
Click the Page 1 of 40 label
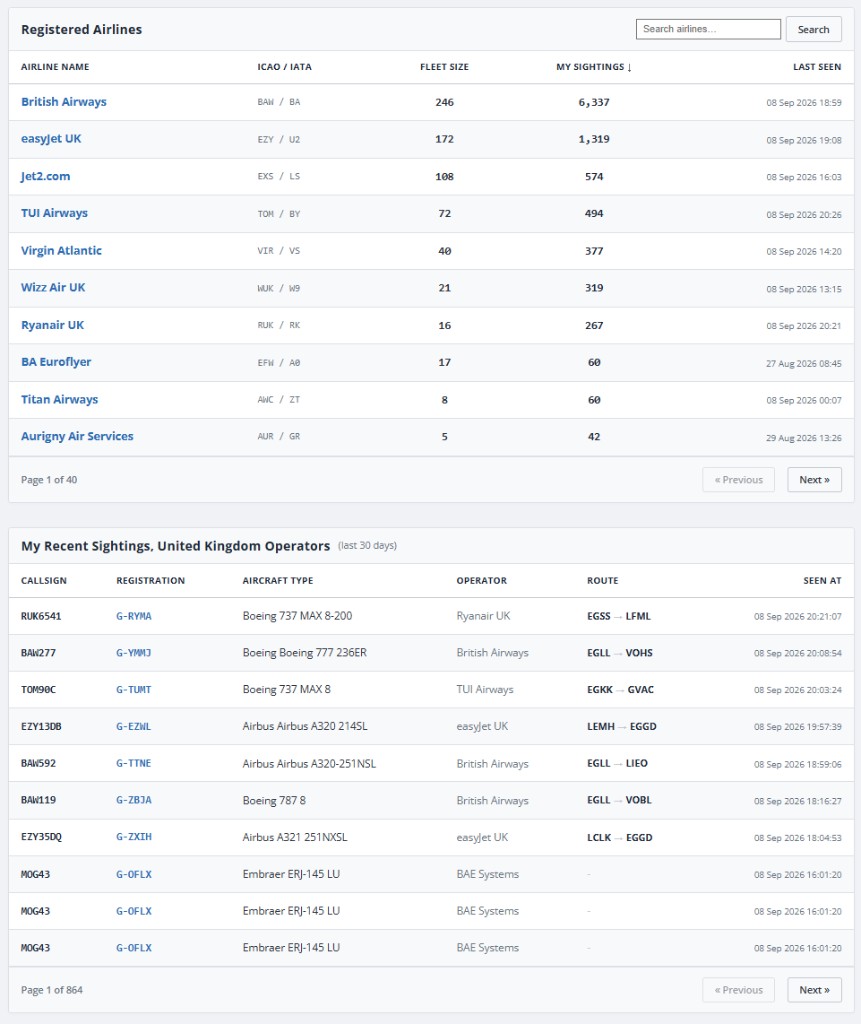(49, 480)
